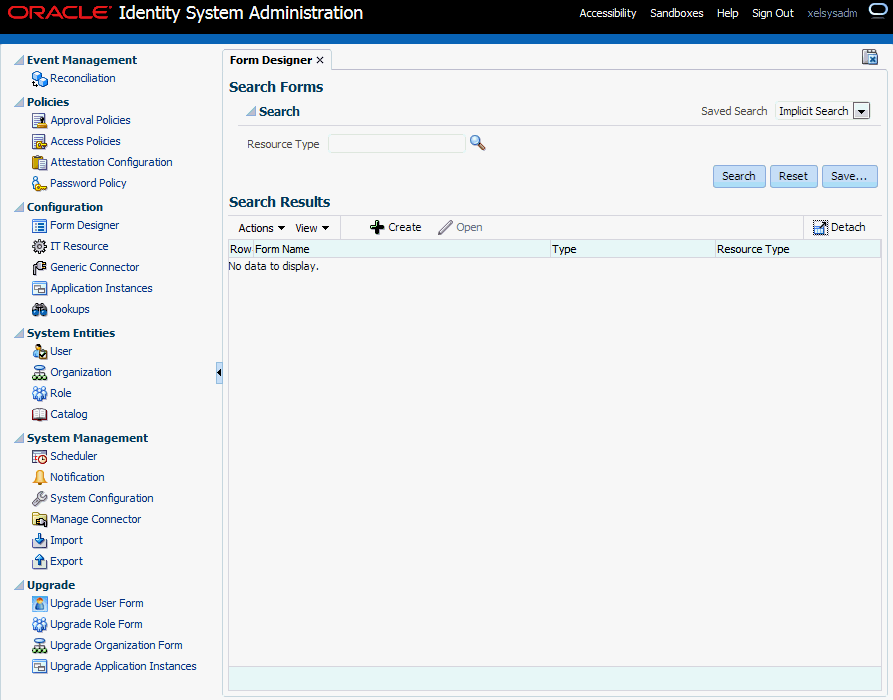The height and width of the screenshot is (700, 893).
Task: Open Help from the header
Action: click(727, 13)
